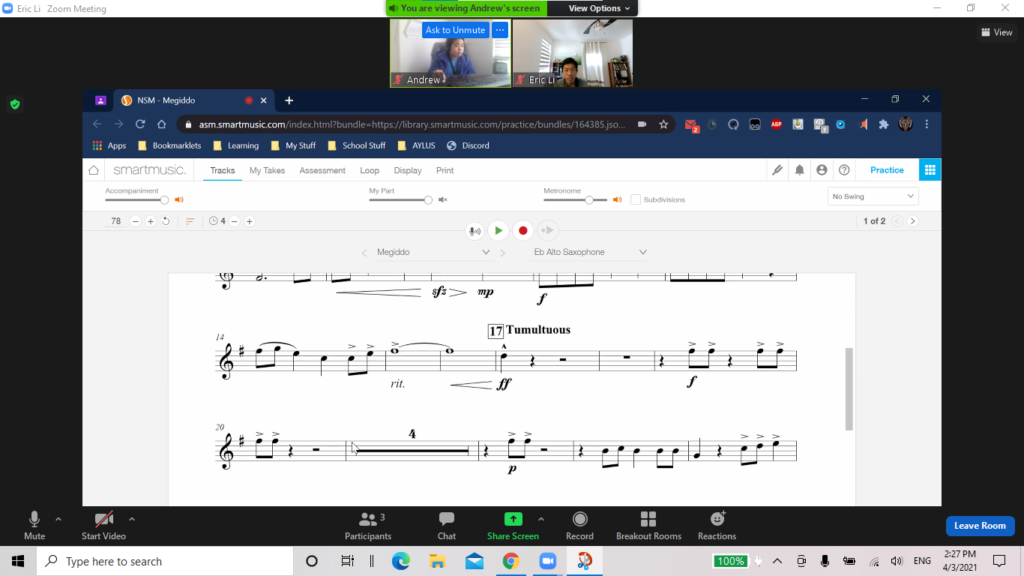Click the Practice link

pyautogui.click(x=887, y=170)
